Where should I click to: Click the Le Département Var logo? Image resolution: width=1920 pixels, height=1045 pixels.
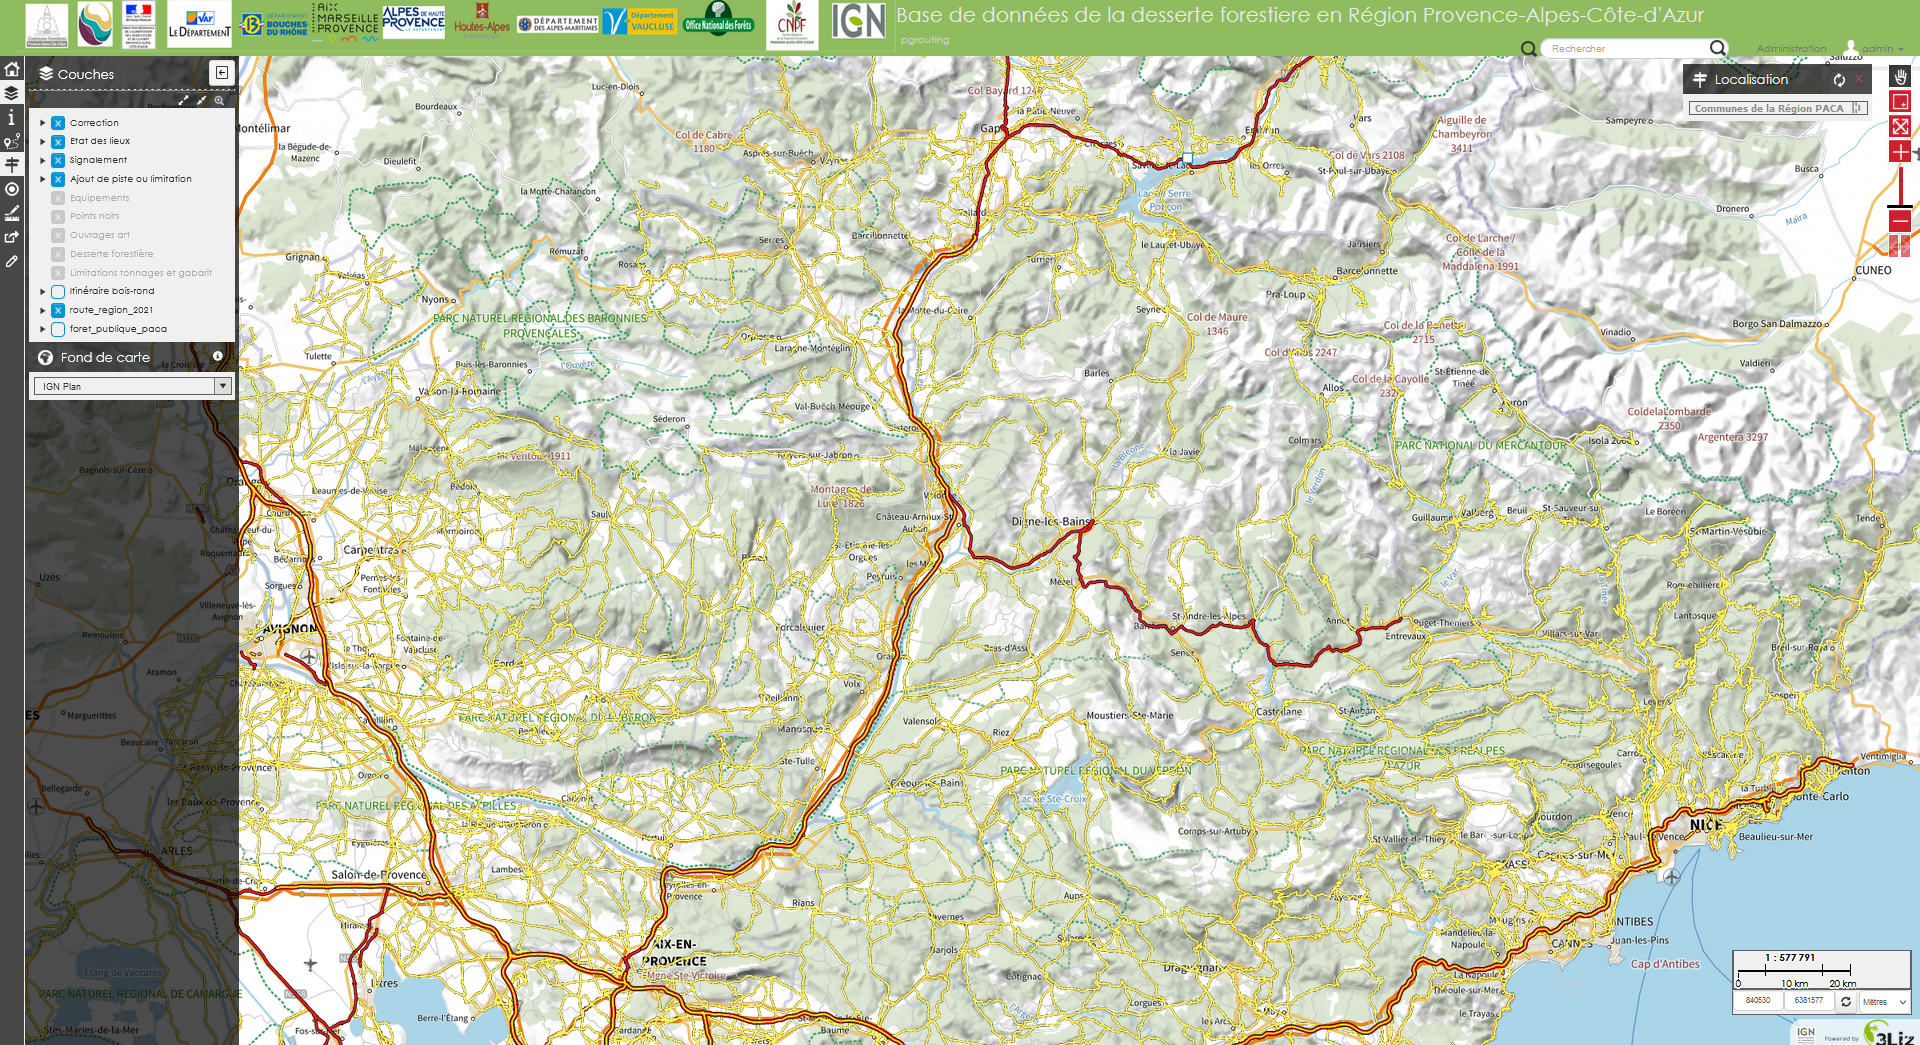(199, 24)
